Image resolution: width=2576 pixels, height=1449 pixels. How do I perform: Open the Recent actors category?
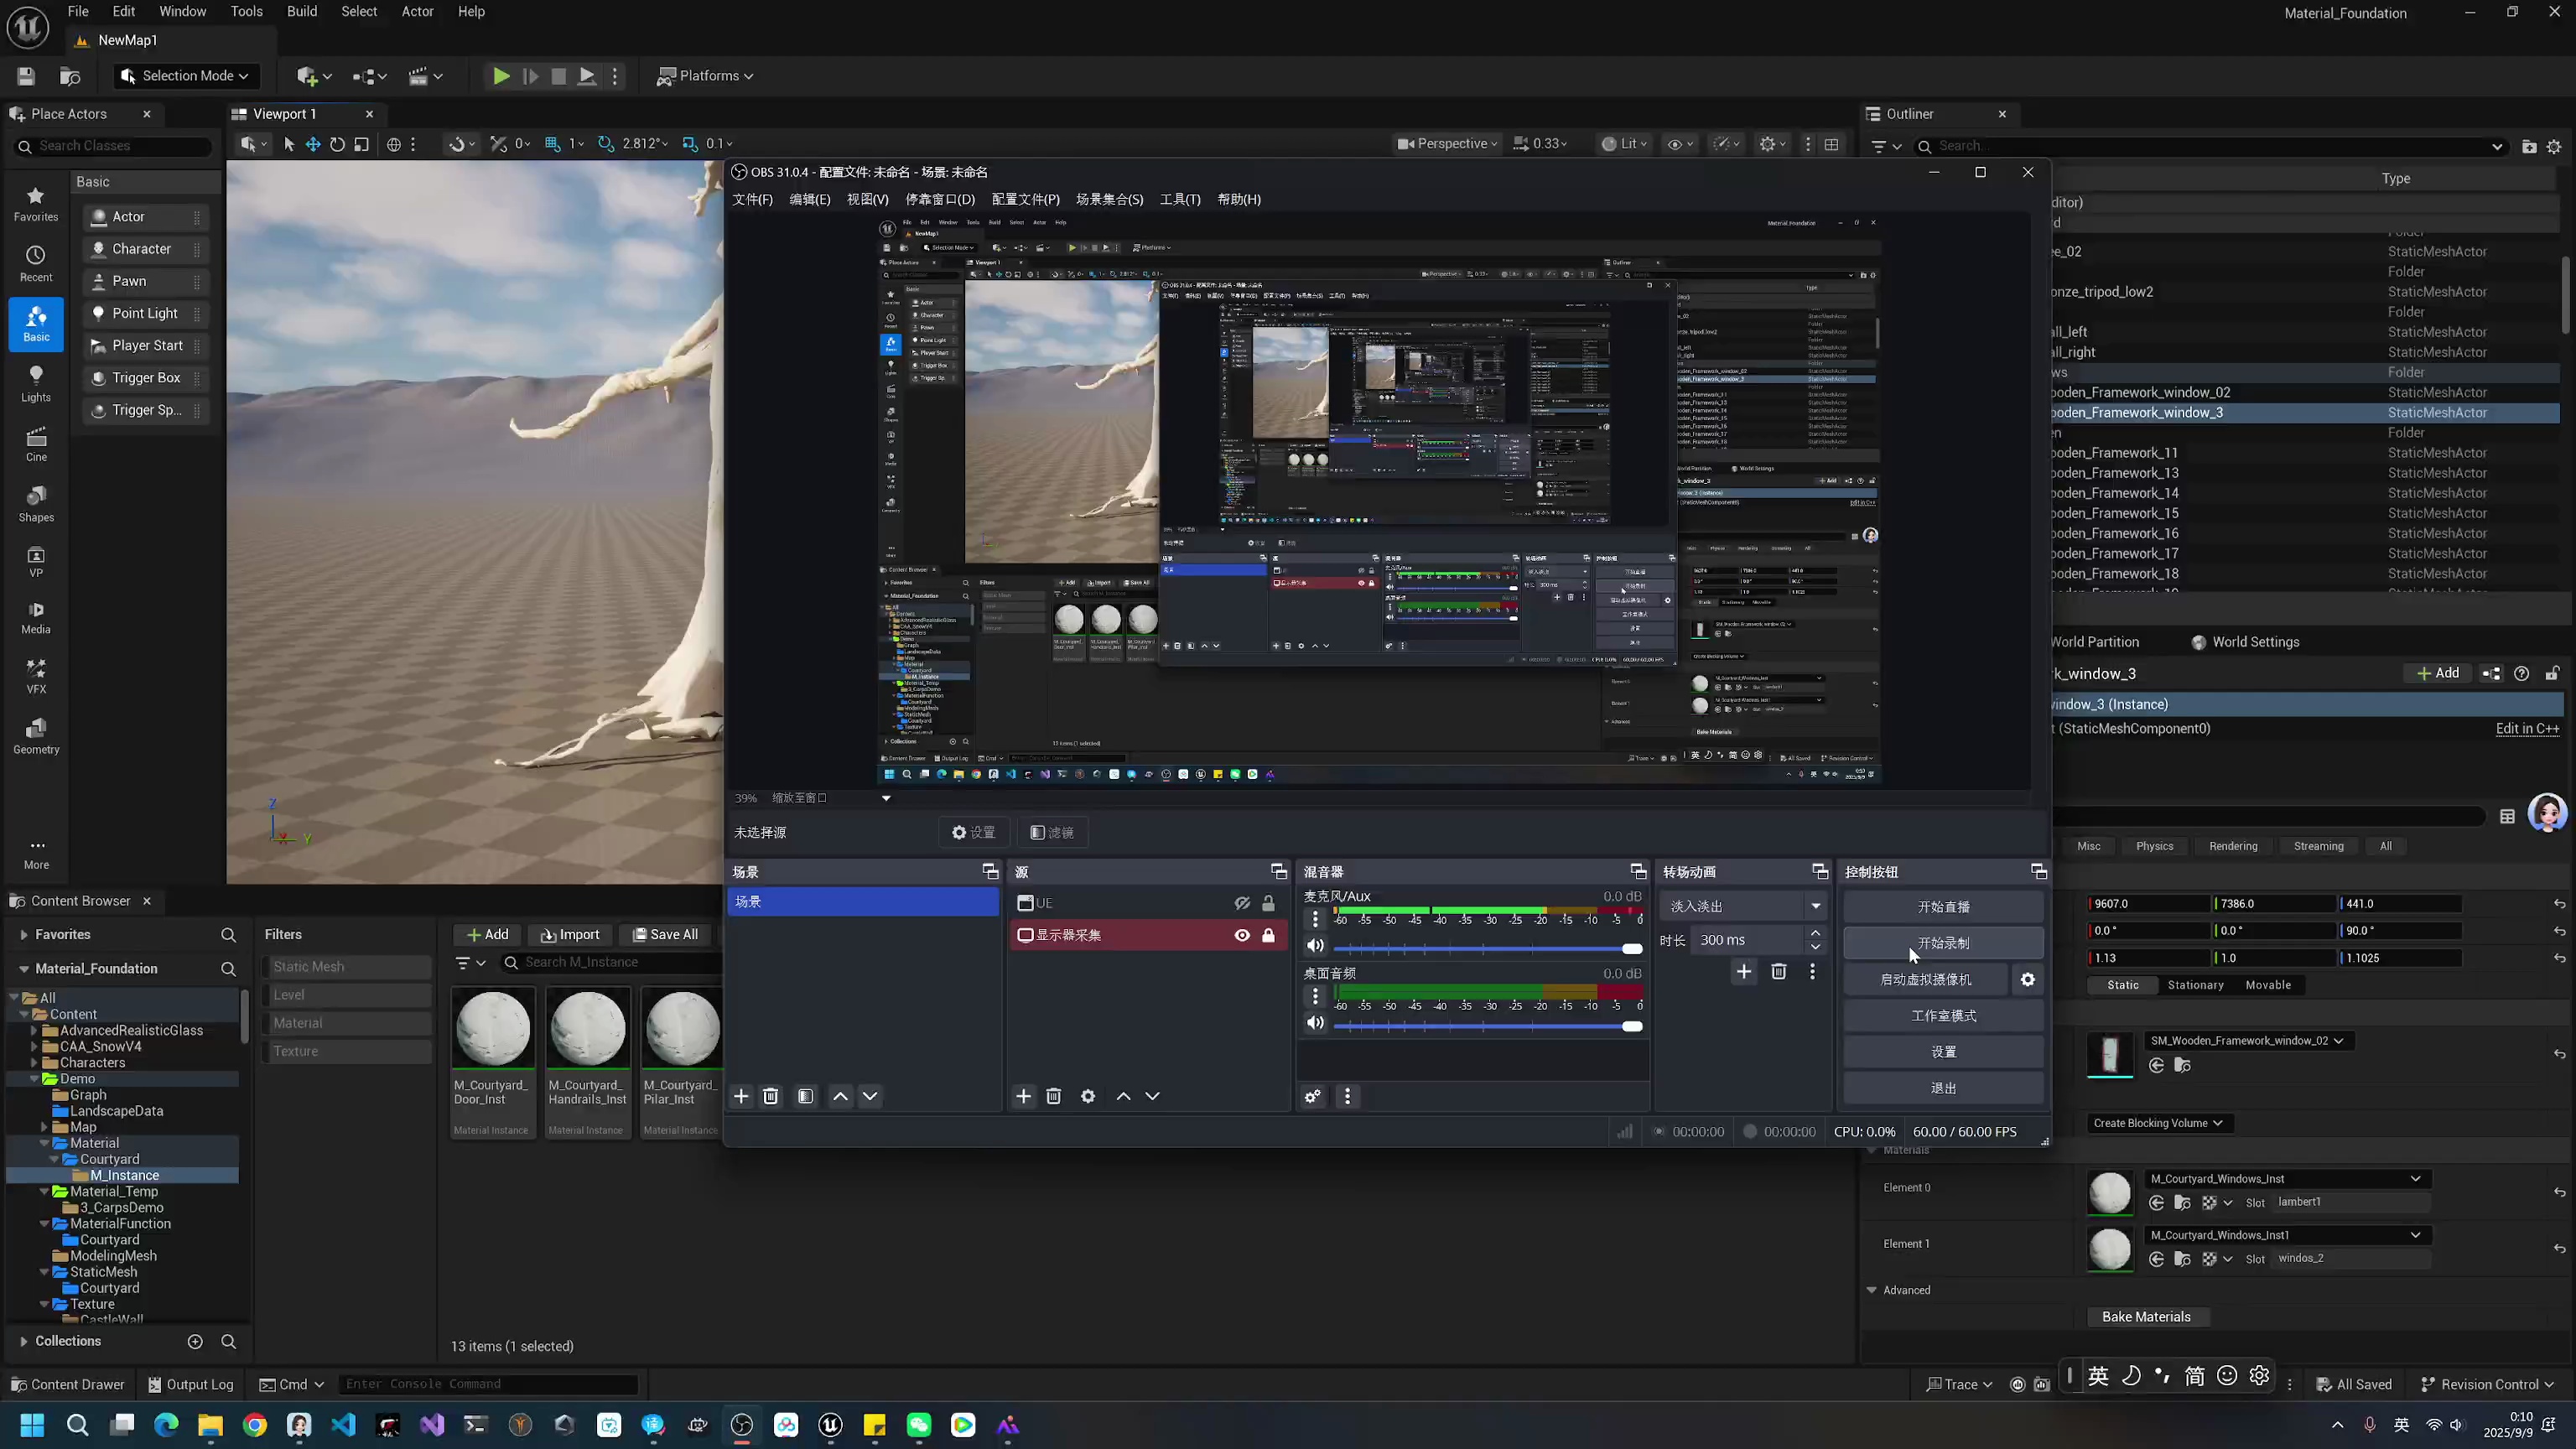[36, 264]
